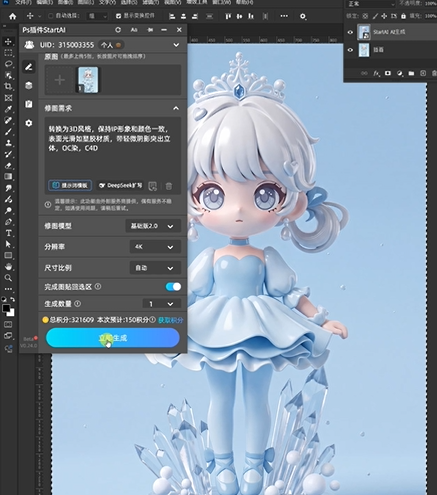
Task: Open the resolution 4K dropdown
Action: click(155, 247)
